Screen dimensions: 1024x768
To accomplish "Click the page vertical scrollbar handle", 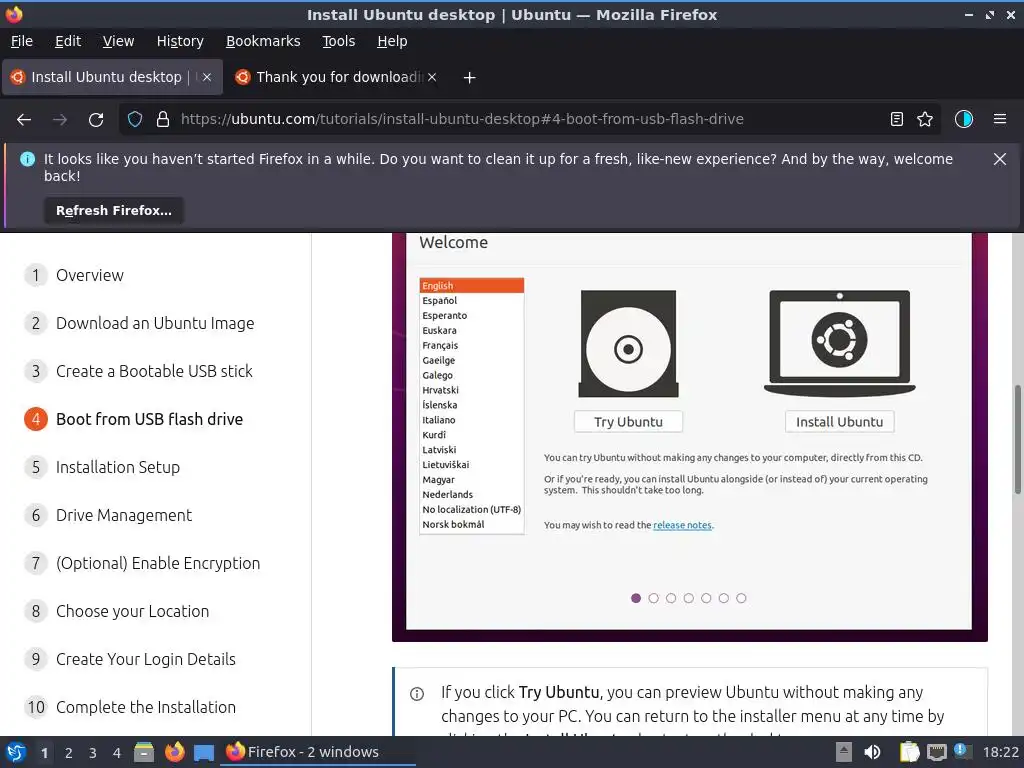I will coord(1017,439).
